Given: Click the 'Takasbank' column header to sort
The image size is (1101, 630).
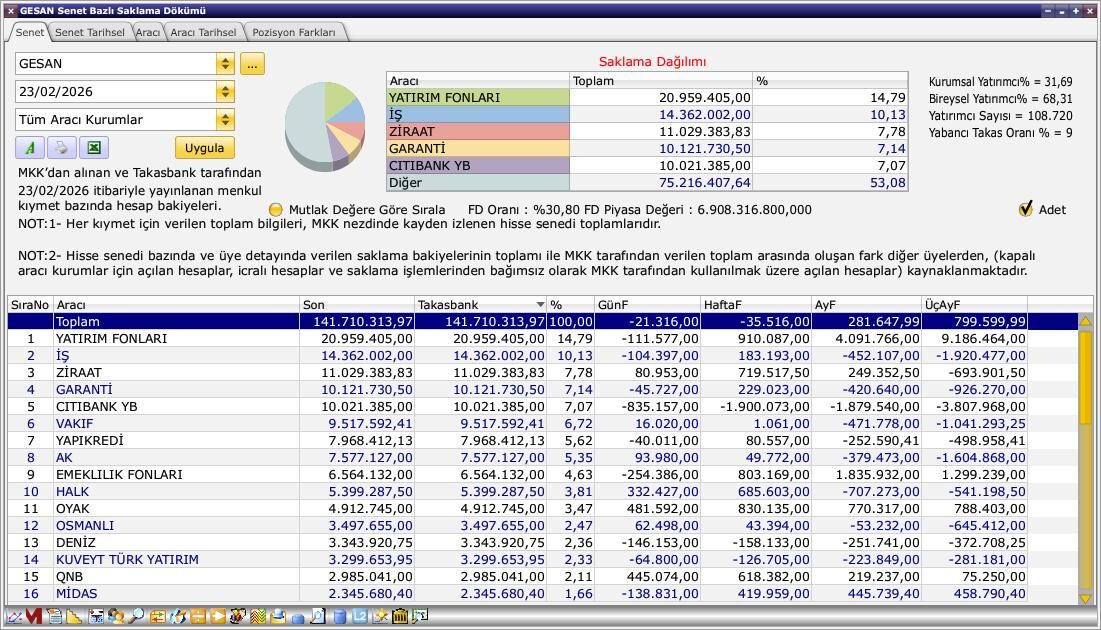Looking at the screenshot, I should [480, 304].
